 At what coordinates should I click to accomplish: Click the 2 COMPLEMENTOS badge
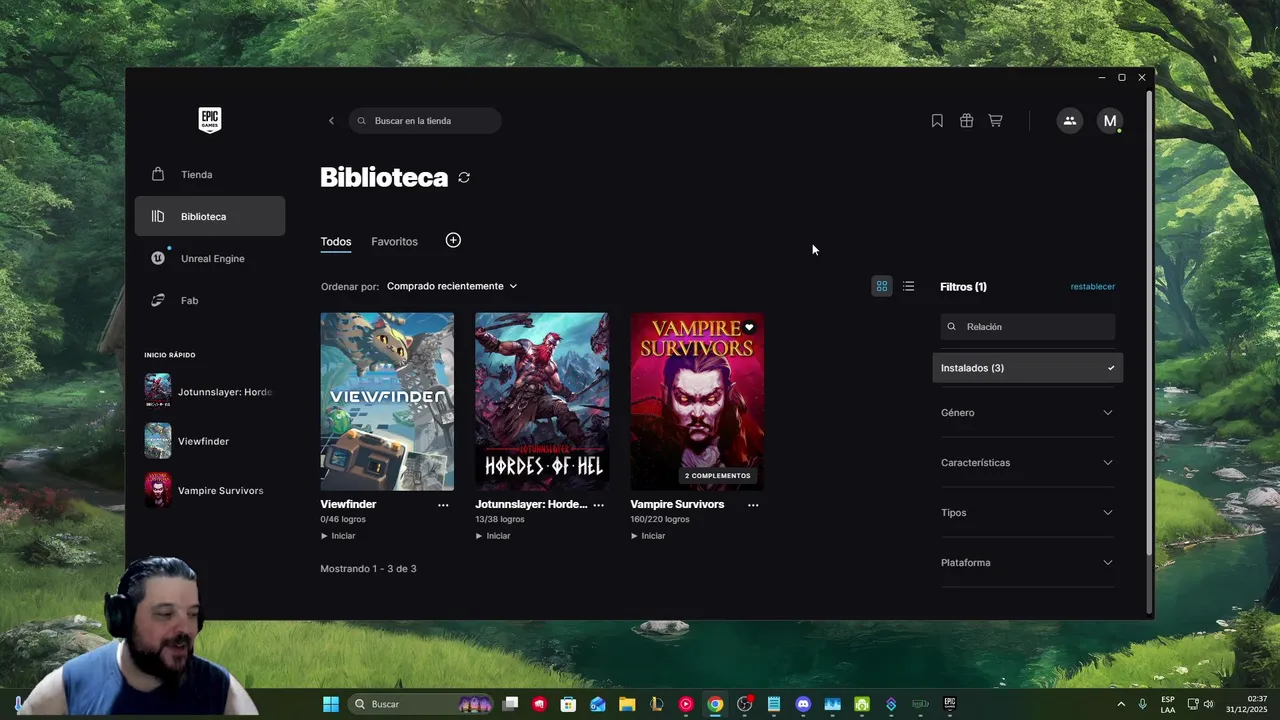pos(718,476)
